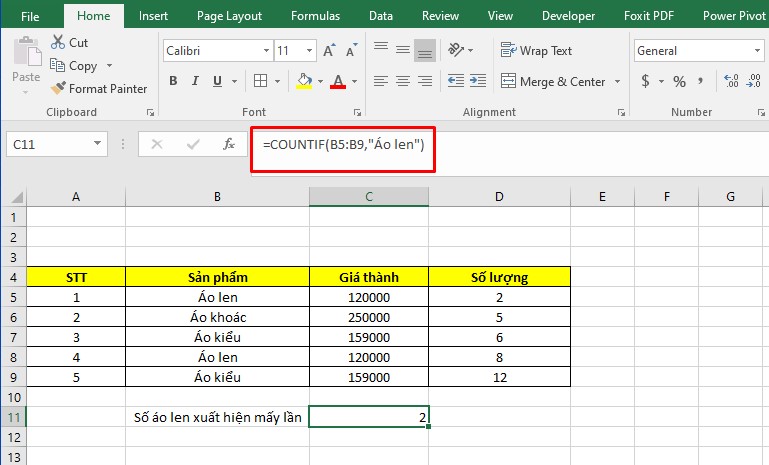
Task: Select row 11 header
Action: [13, 417]
